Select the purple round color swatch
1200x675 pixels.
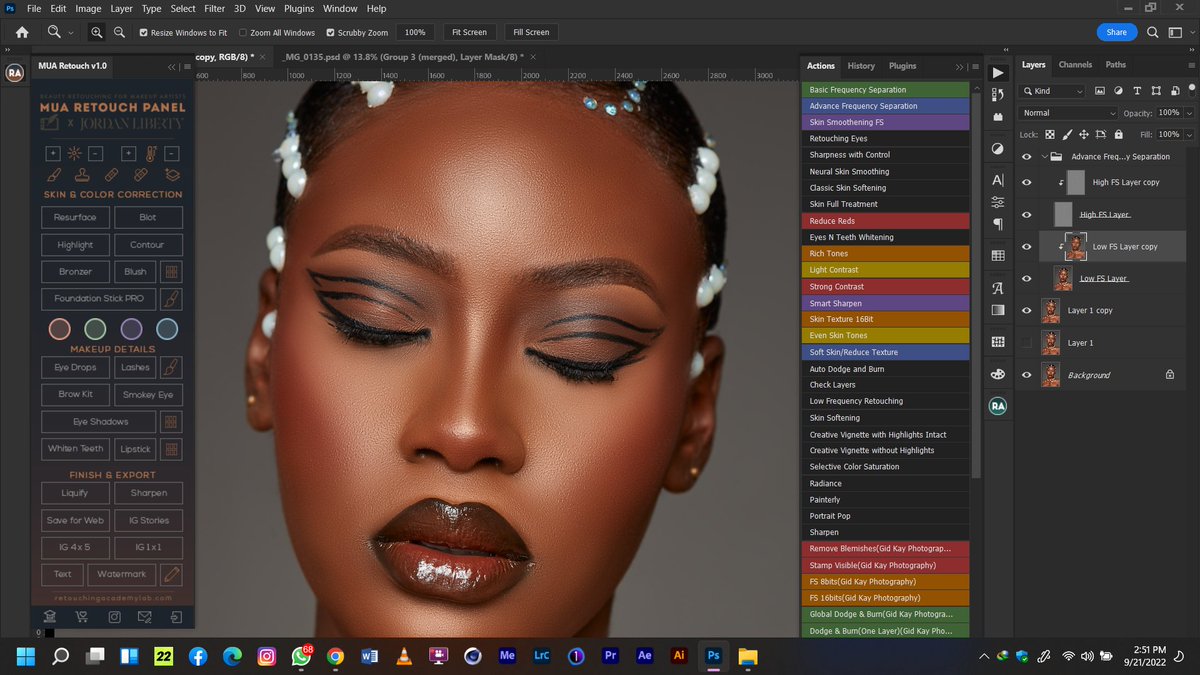131,328
